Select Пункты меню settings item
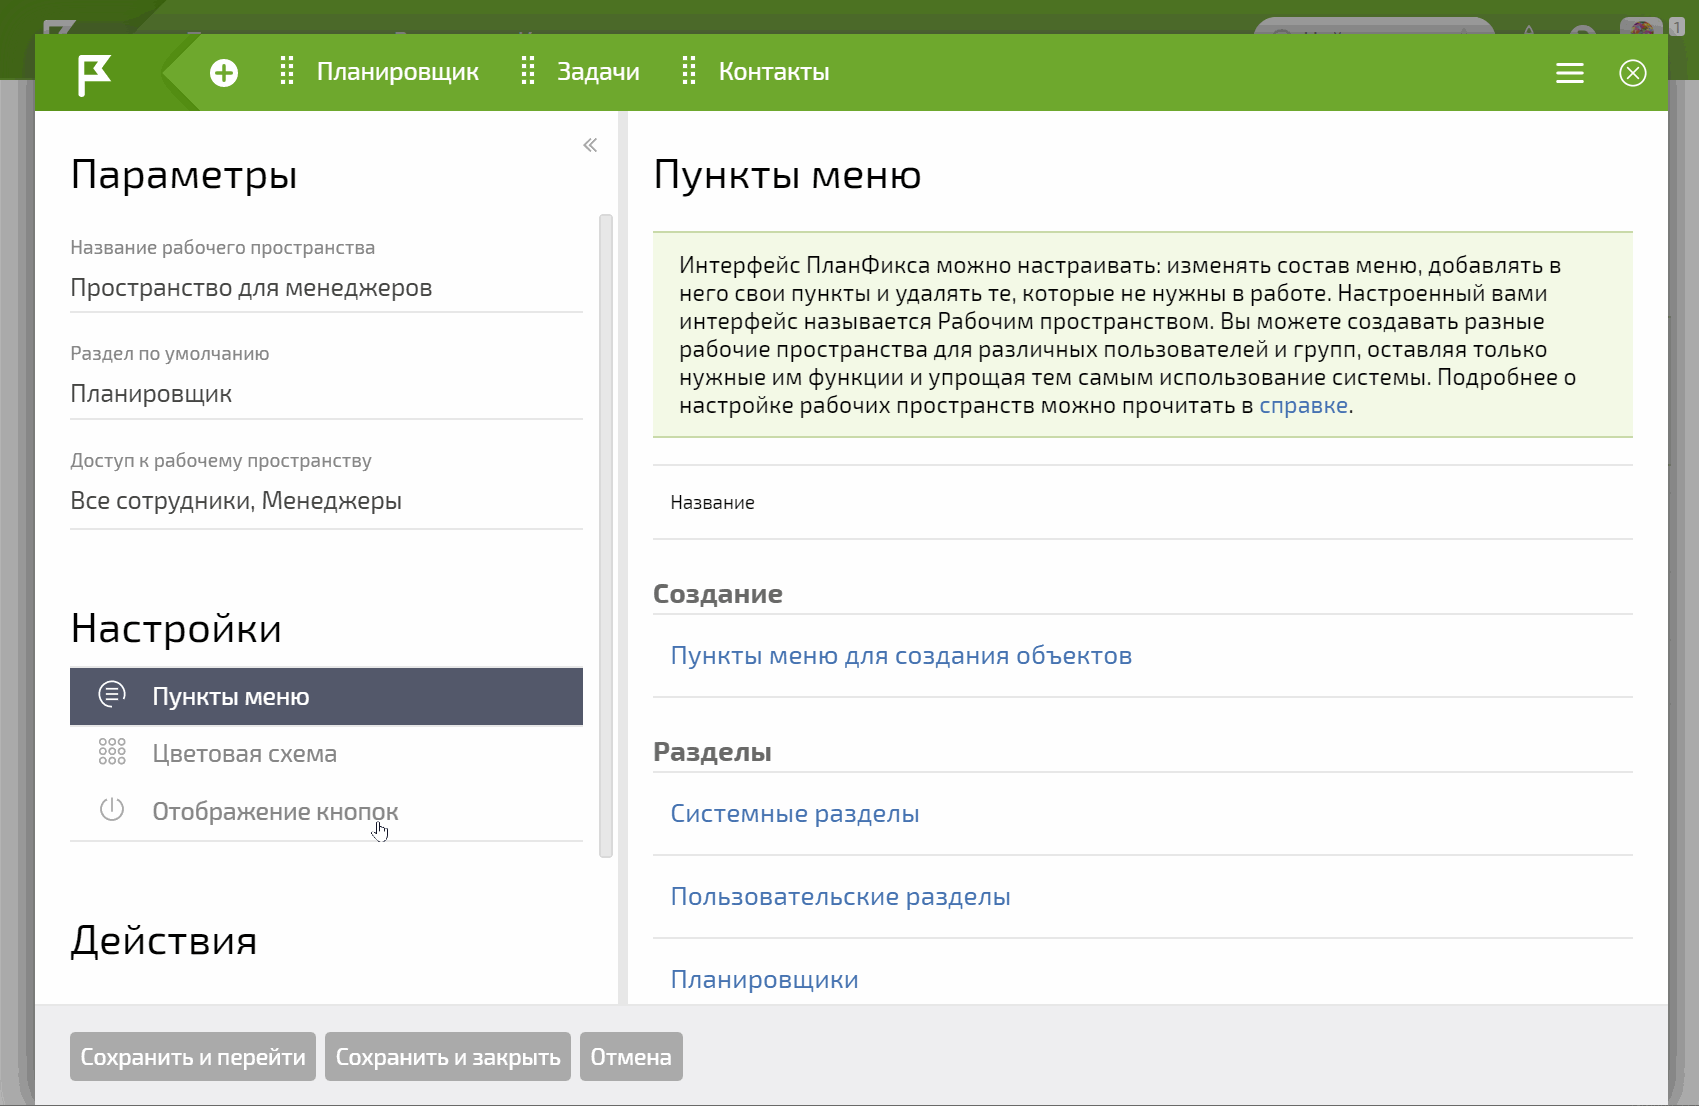The width and height of the screenshot is (1699, 1106). click(x=326, y=696)
